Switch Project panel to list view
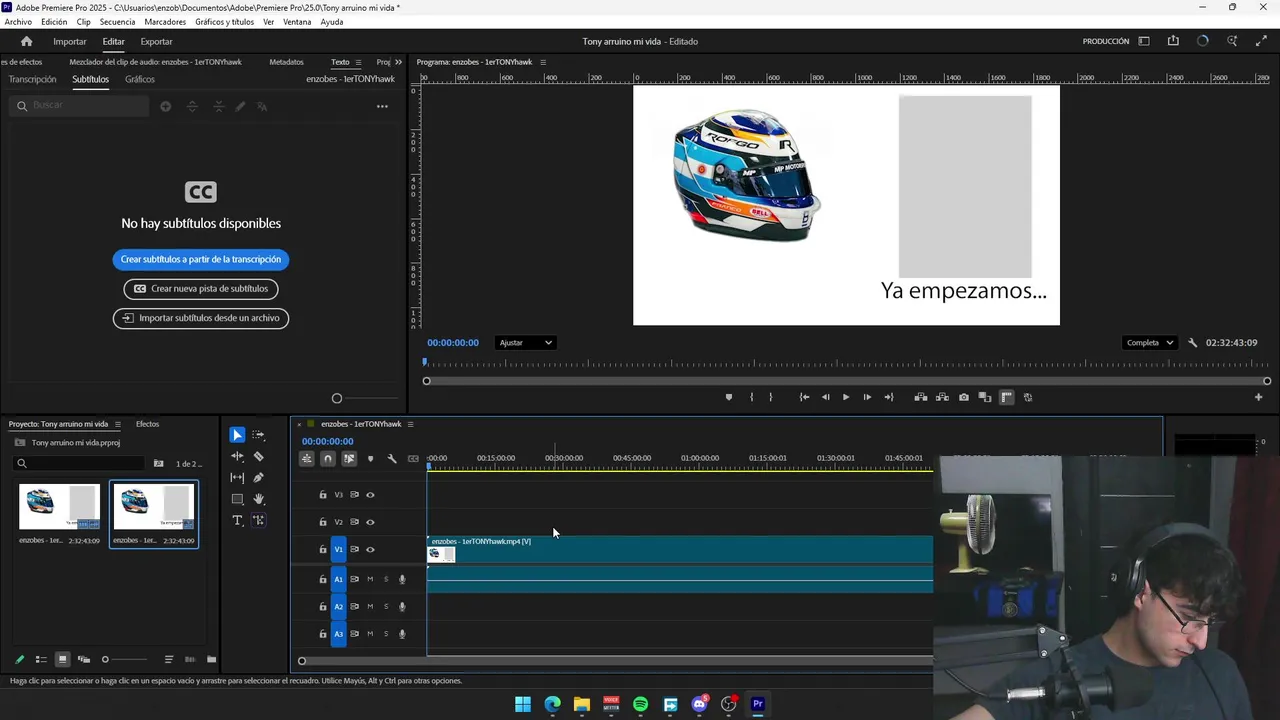 coord(41,659)
